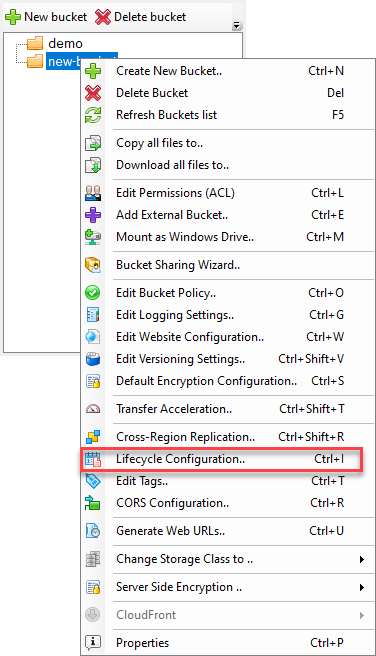Screen dimensions: 376x656
Task: Click the calendar icon for Lifecycle Configuration
Action: coord(93,459)
